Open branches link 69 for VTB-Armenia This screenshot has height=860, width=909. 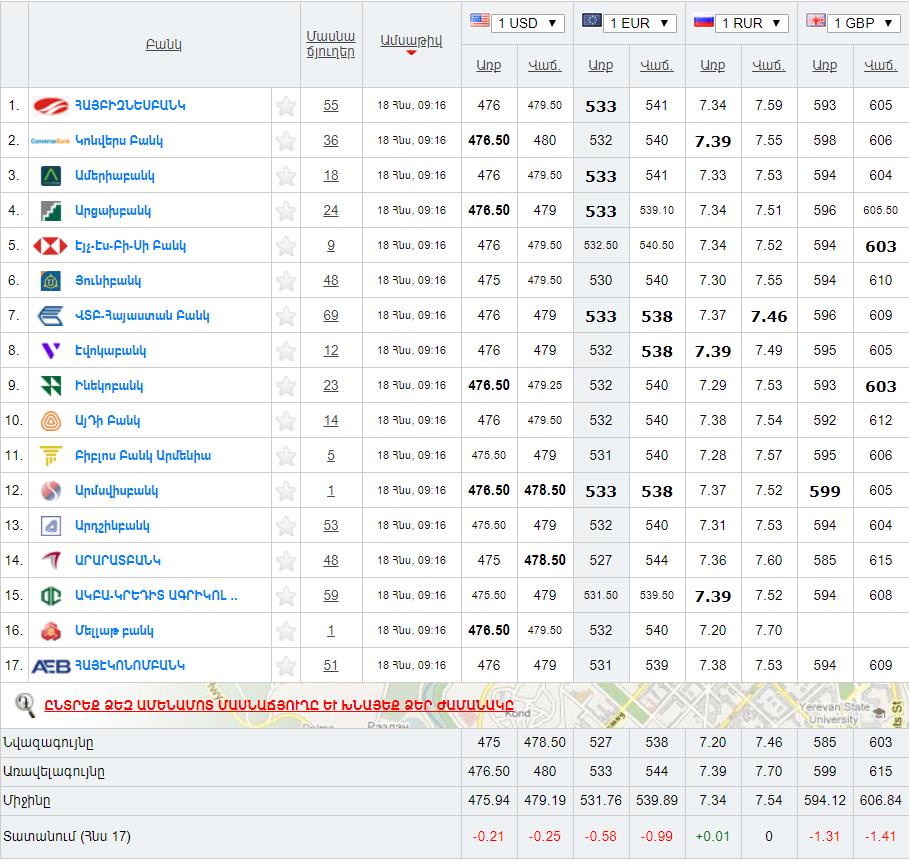click(x=331, y=316)
